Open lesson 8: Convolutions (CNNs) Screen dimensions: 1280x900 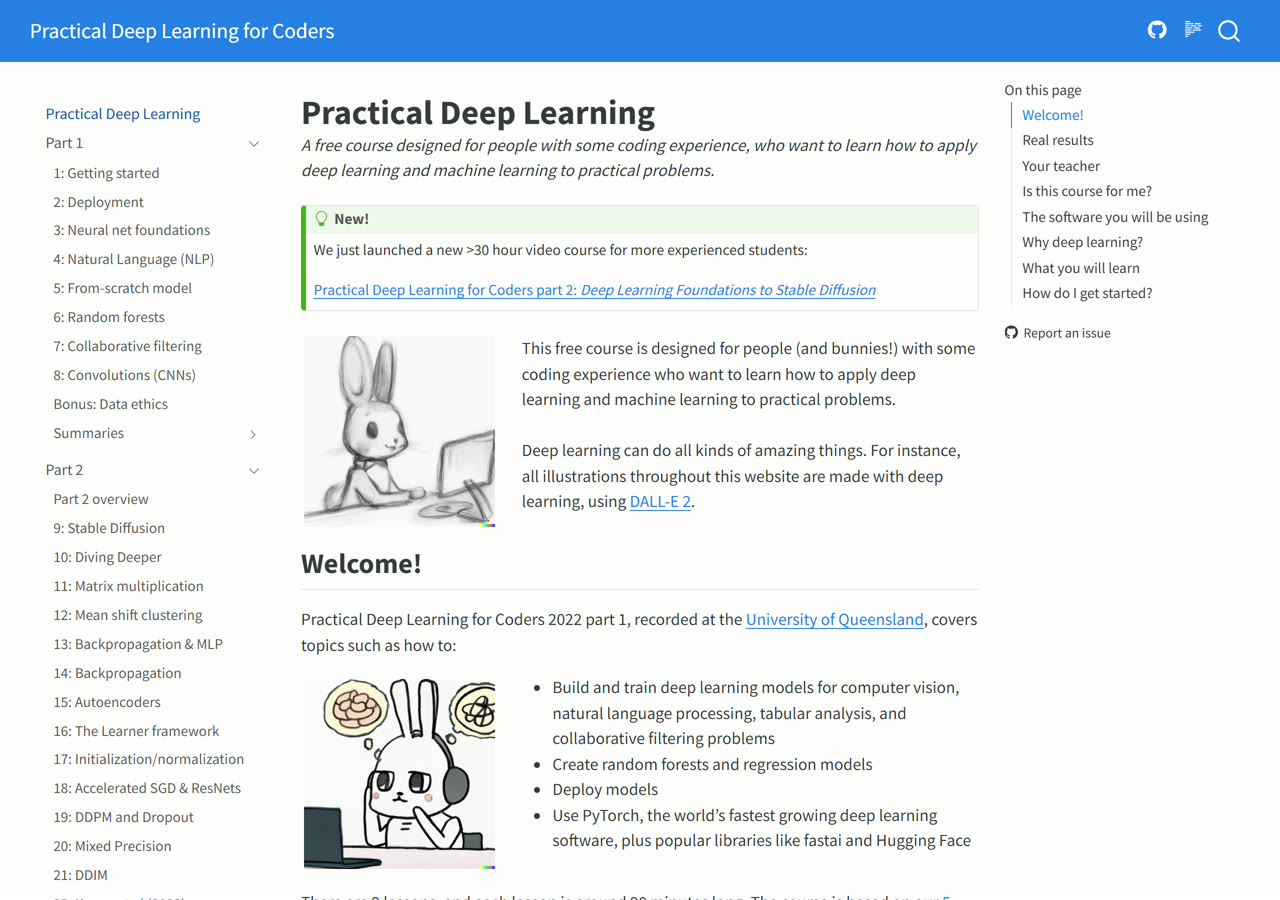click(125, 375)
